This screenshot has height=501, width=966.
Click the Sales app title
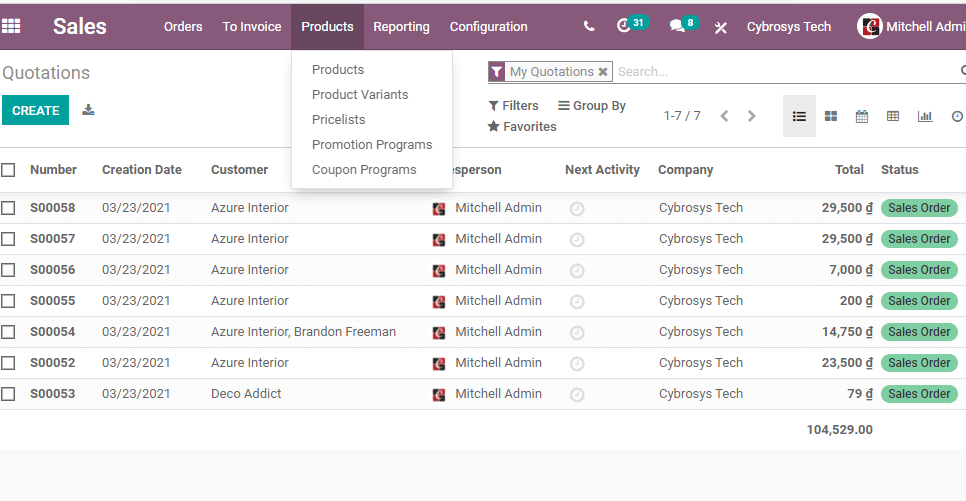79,26
